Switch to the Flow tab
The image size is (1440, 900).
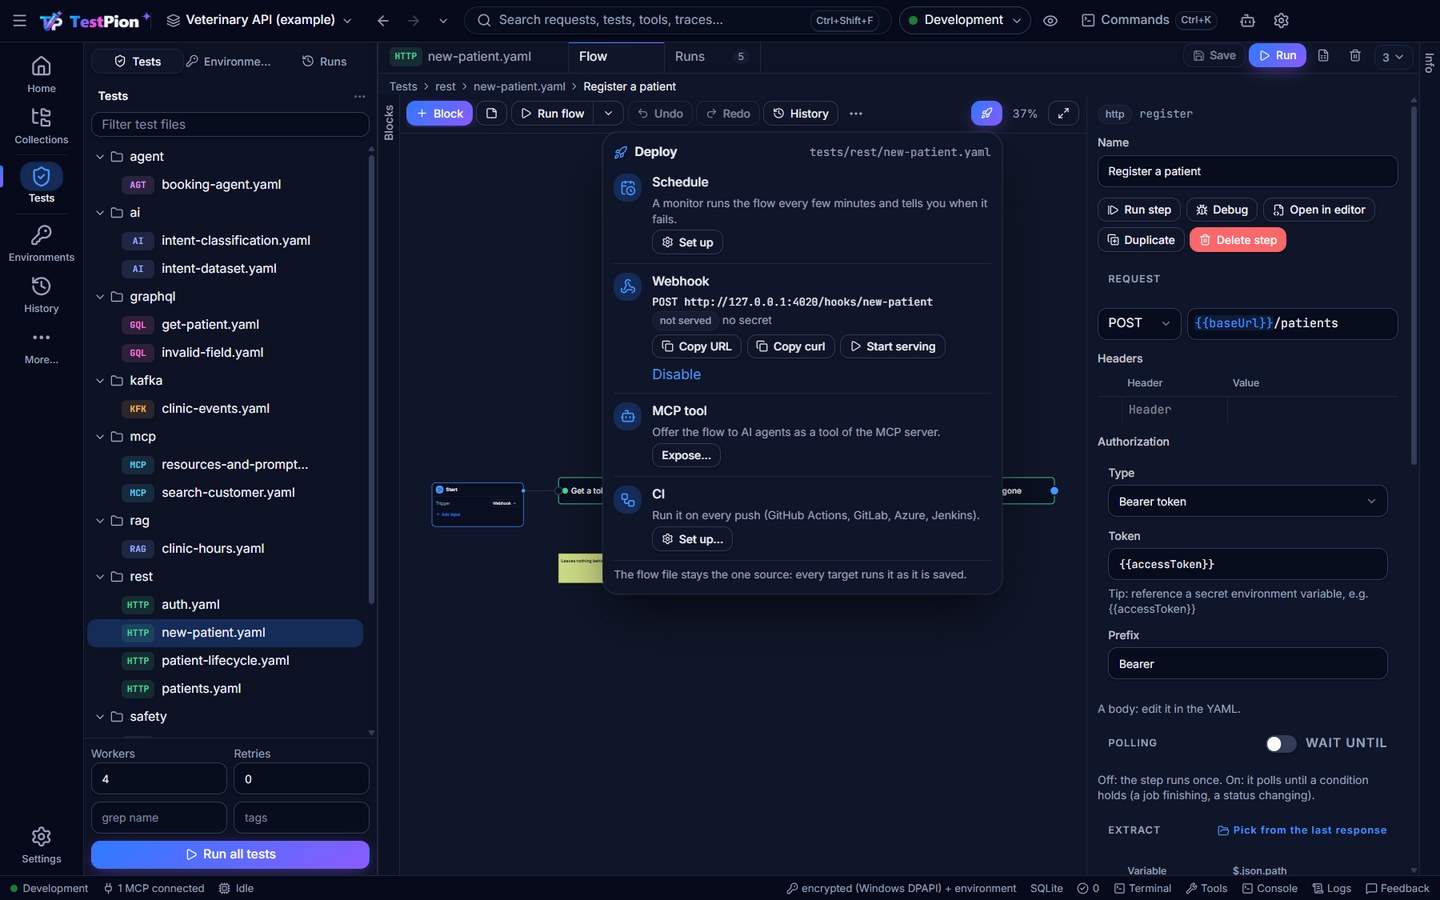coord(615,57)
